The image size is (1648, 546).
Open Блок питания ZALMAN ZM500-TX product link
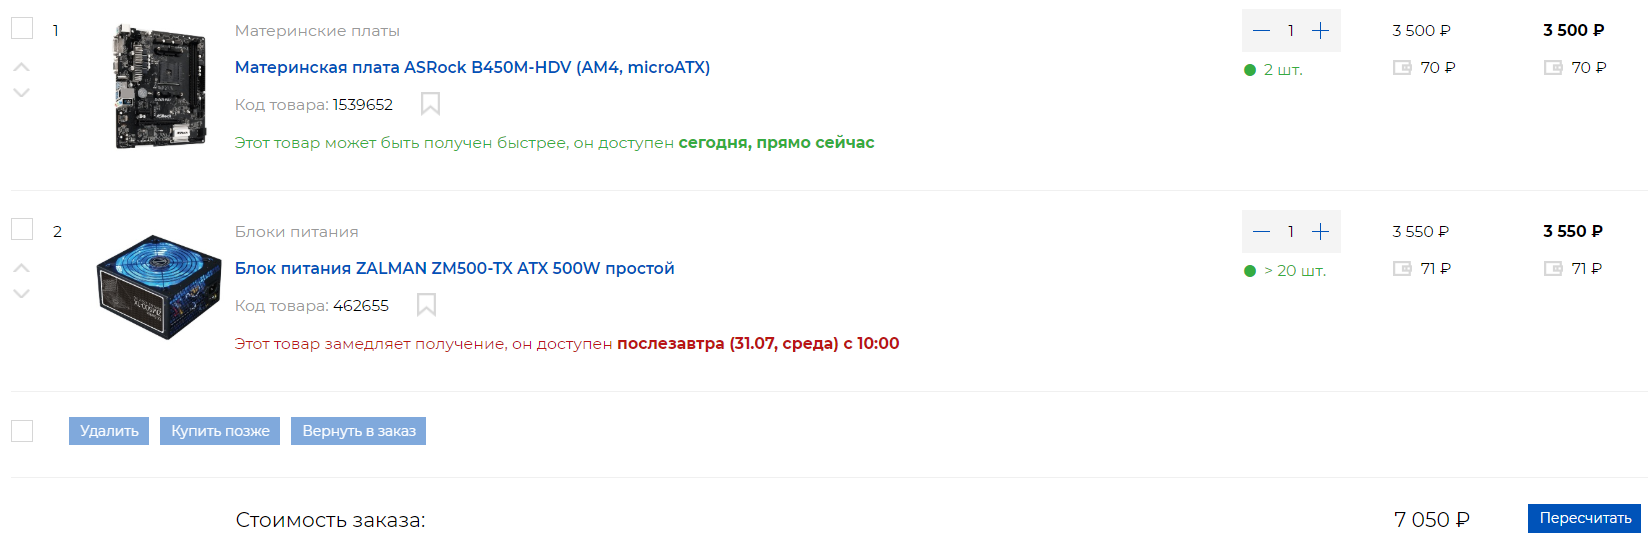(x=454, y=268)
